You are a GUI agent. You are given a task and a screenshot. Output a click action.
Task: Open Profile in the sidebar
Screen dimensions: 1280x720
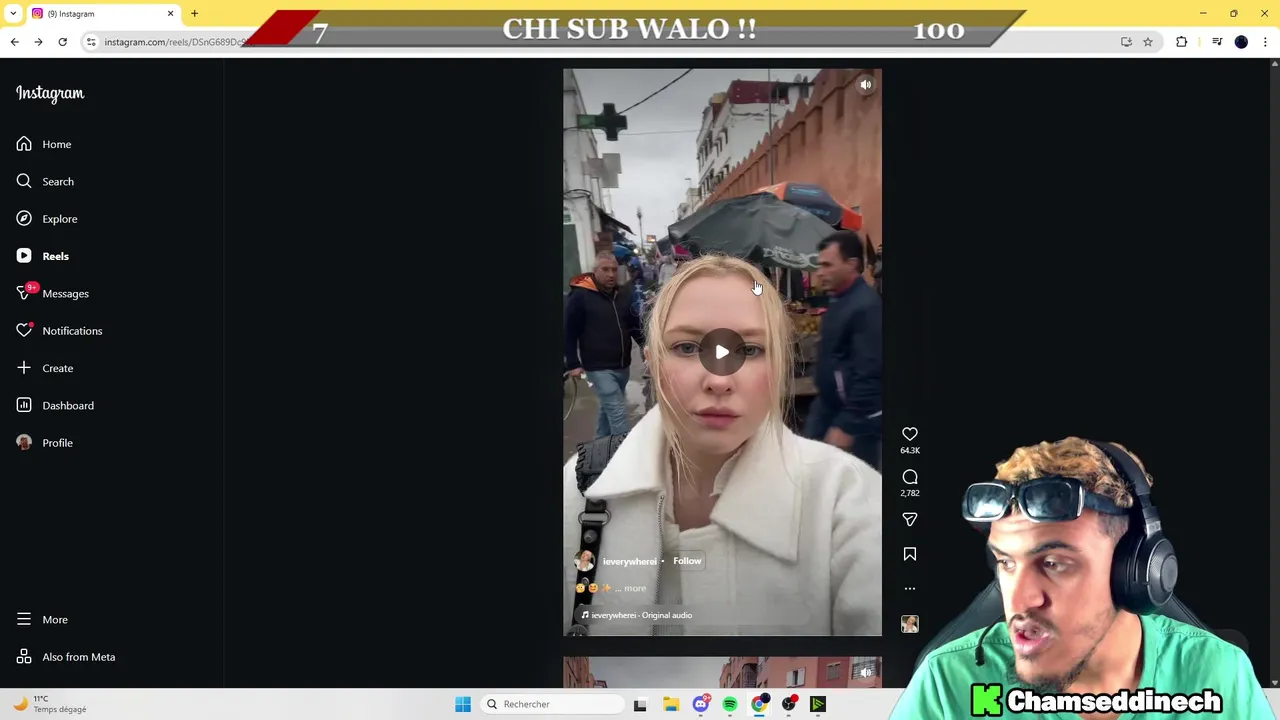coord(45,443)
